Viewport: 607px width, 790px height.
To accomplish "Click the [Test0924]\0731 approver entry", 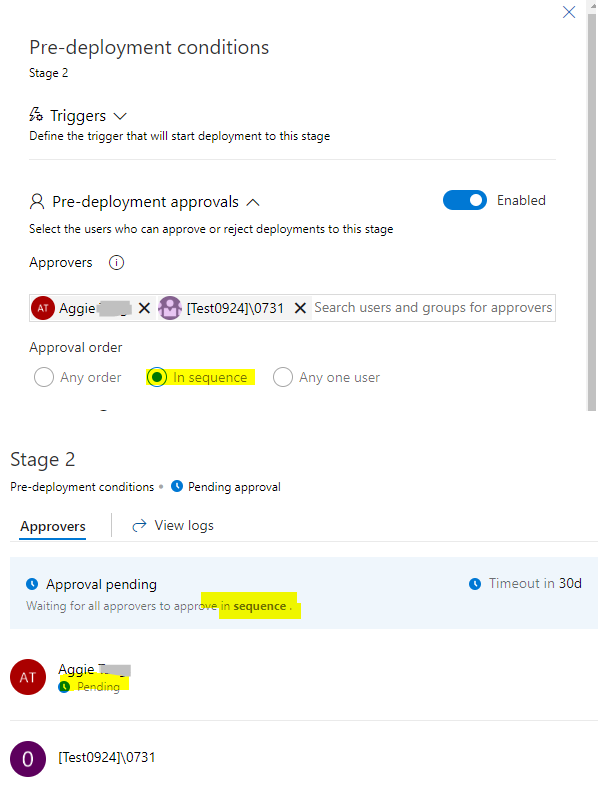I will (x=107, y=757).
